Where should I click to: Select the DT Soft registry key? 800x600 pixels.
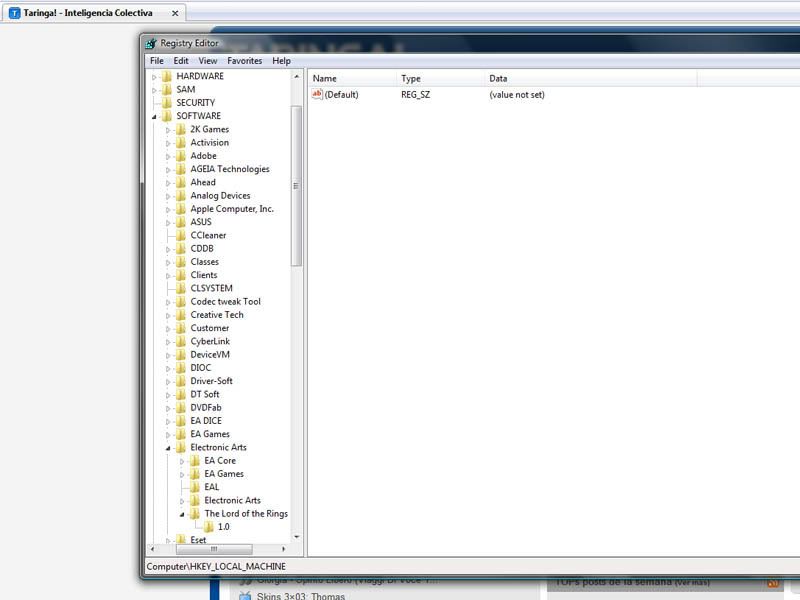coord(205,394)
